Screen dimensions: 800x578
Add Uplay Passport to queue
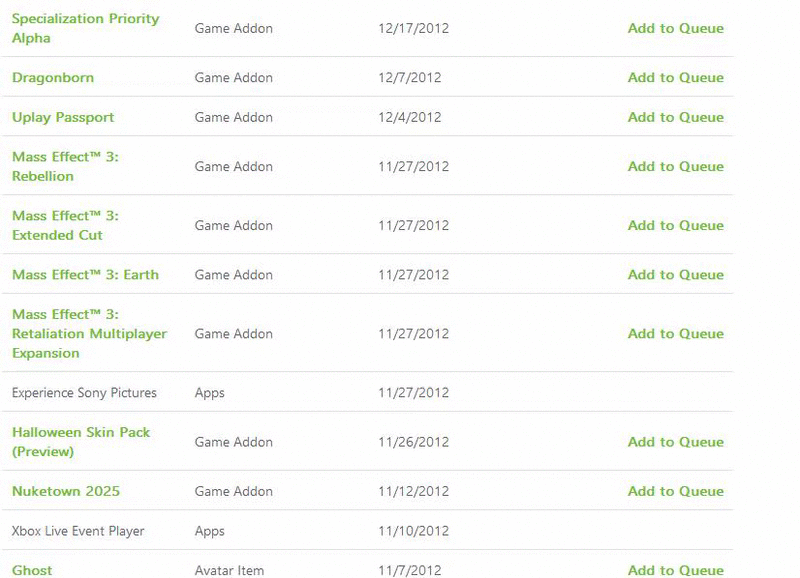676,117
